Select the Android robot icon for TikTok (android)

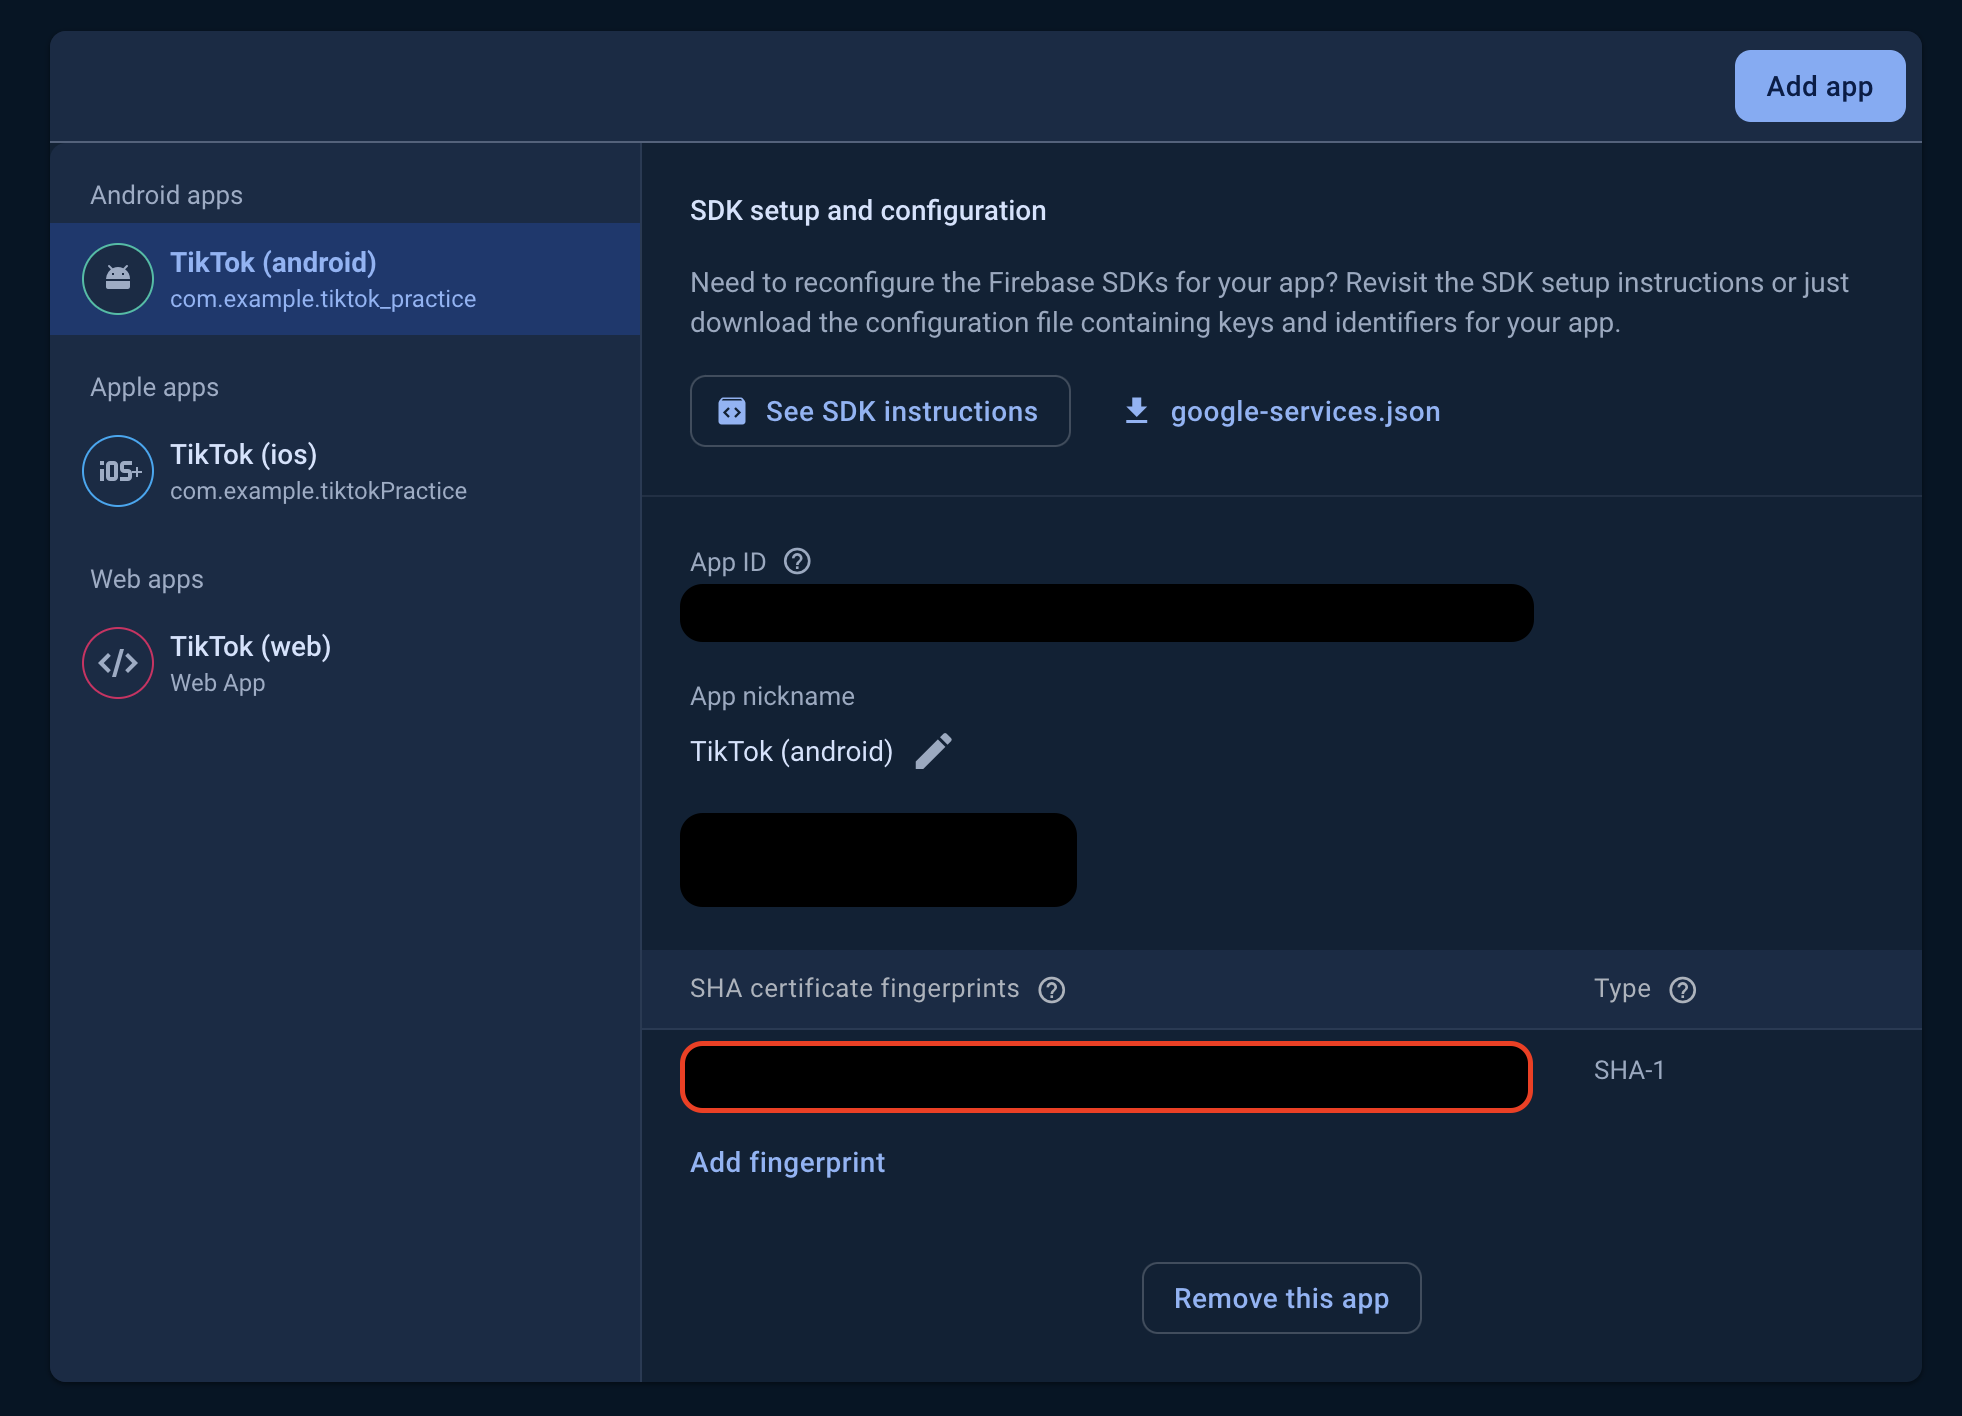tap(118, 279)
